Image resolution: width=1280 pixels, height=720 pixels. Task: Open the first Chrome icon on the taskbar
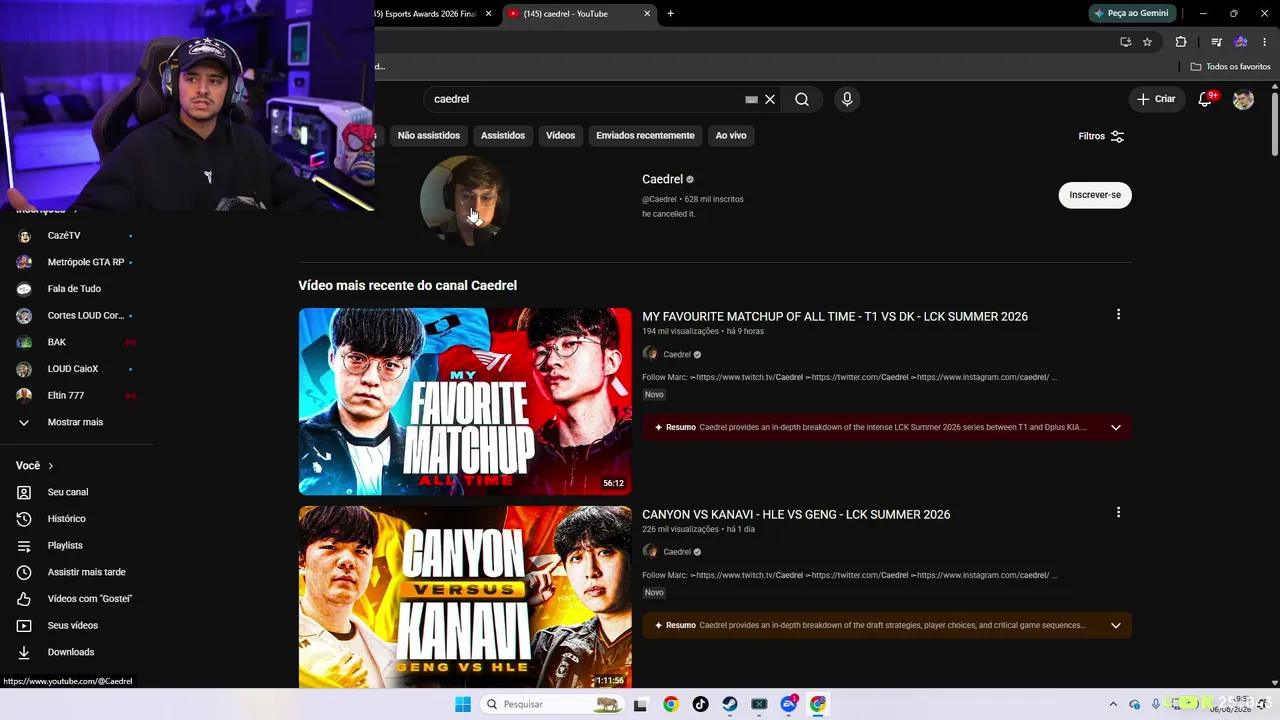(671, 704)
